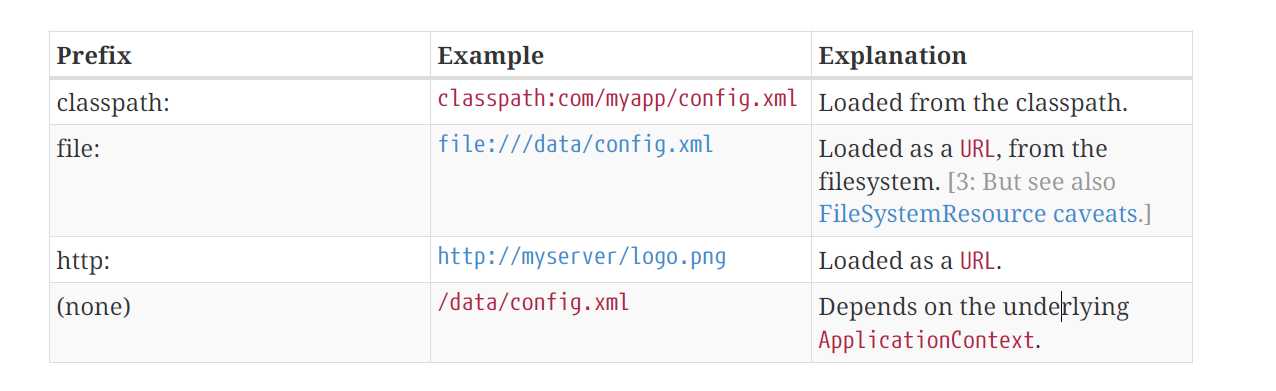1276x391 pixels.
Task: Open the file:///data/config.xml link
Action: point(576,145)
